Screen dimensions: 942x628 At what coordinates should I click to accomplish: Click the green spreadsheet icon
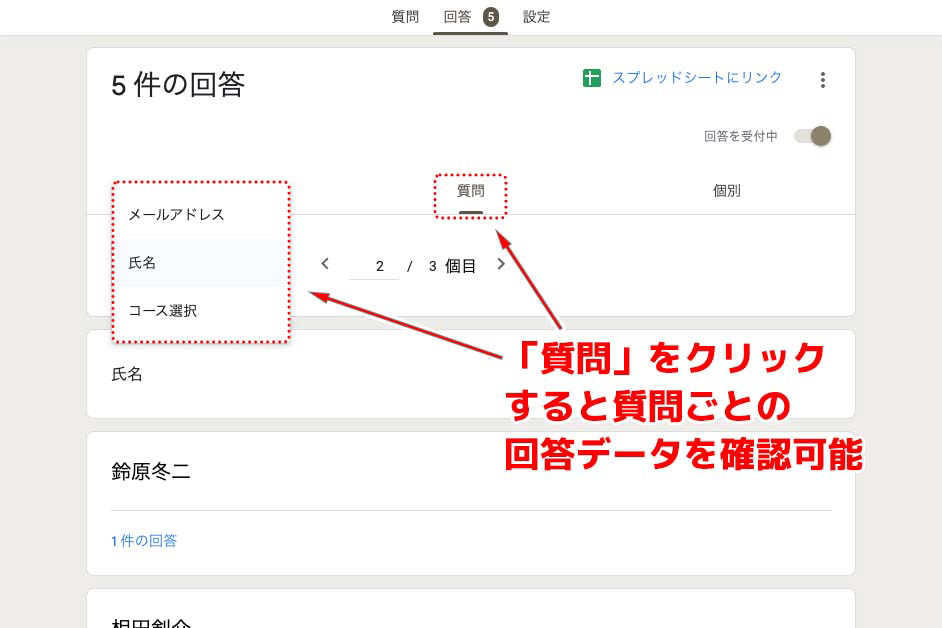(591, 78)
